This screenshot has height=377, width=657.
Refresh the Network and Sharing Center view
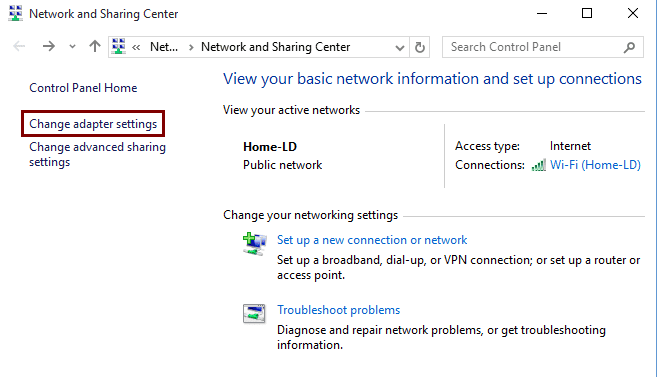(419, 47)
